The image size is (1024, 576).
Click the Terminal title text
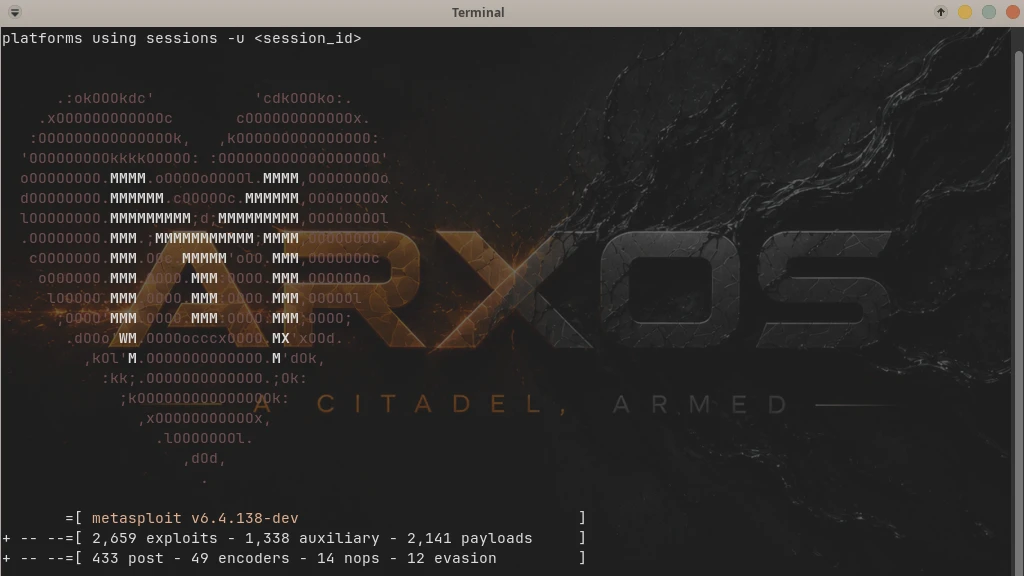point(478,12)
